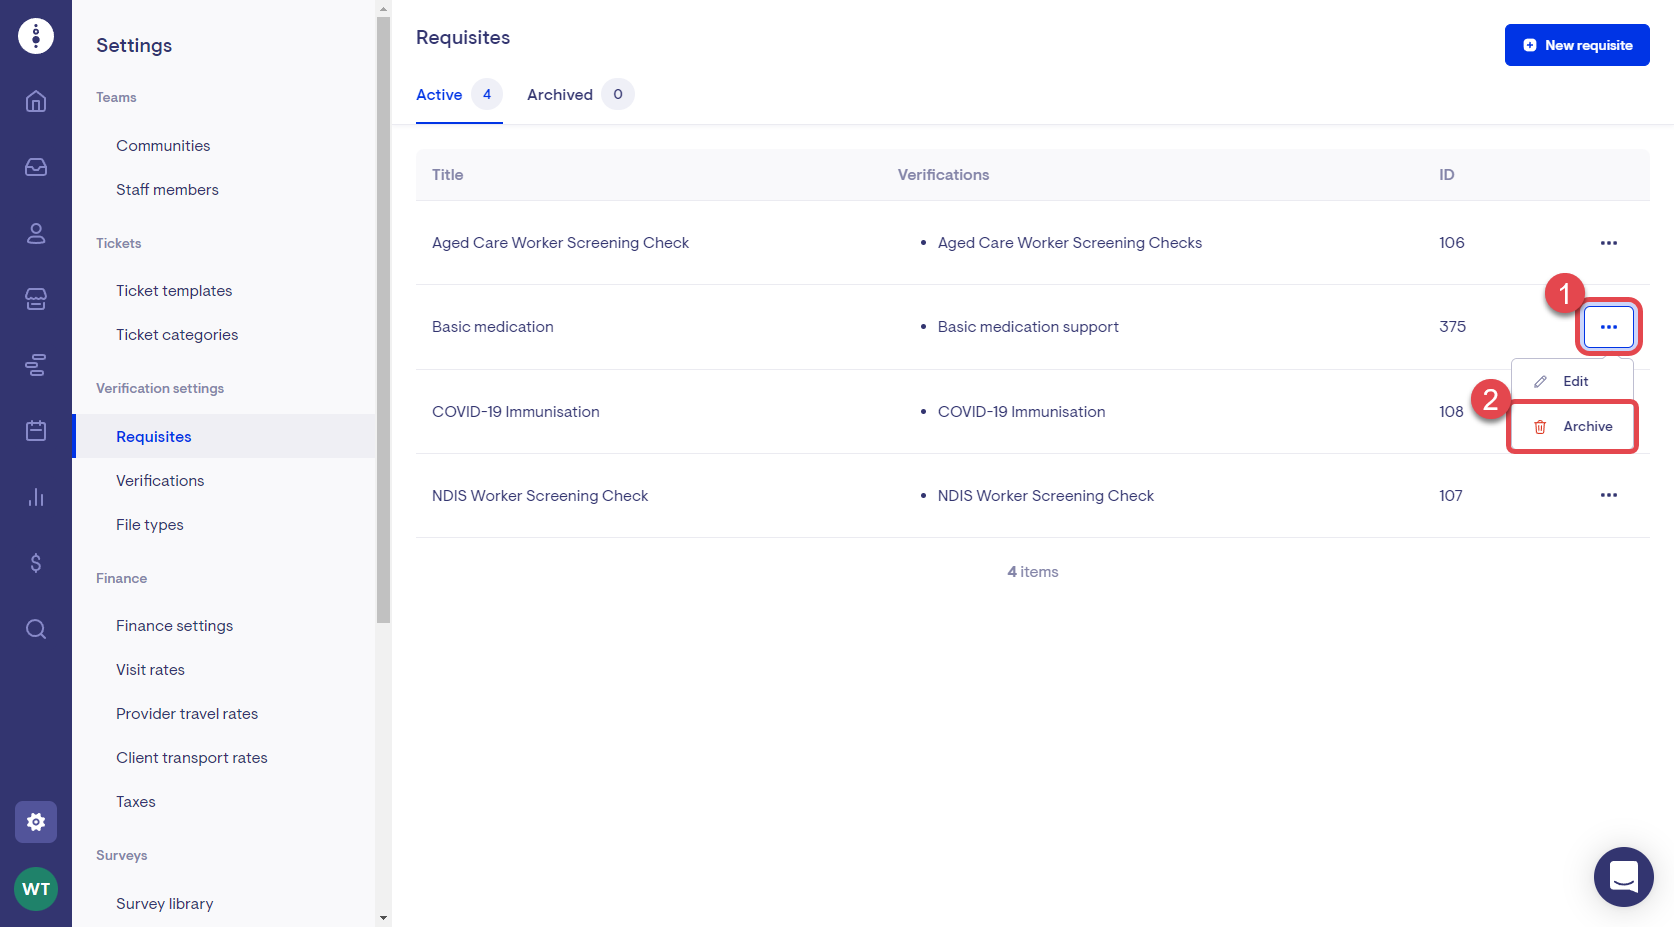Open the person icon in sidebar
The image size is (1674, 927).
pyautogui.click(x=36, y=233)
